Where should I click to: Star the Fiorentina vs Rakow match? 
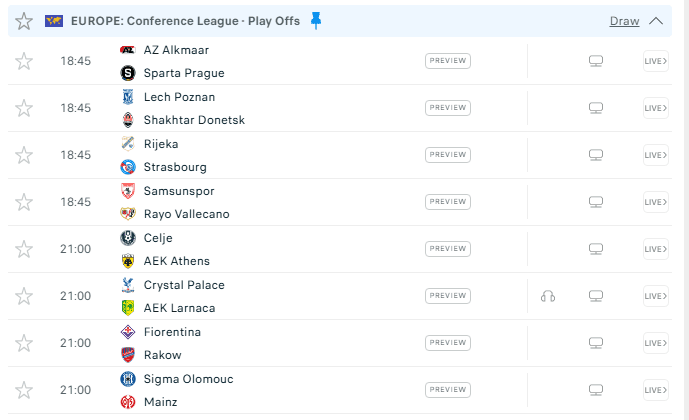click(24, 343)
